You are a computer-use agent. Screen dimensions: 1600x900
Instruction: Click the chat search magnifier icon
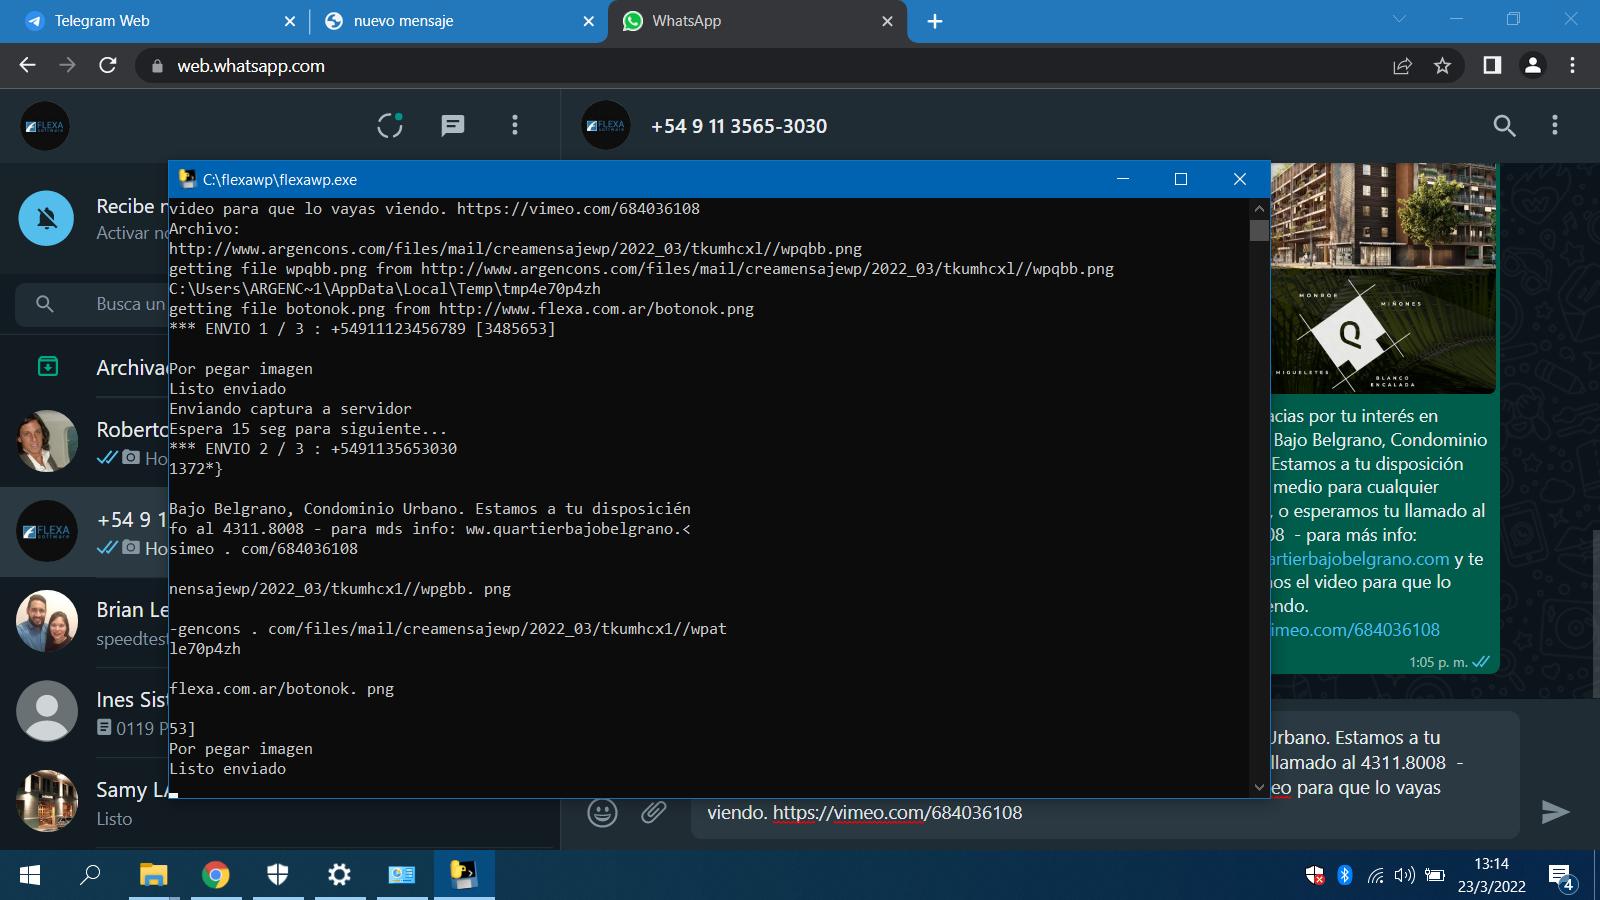[x=44, y=304]
